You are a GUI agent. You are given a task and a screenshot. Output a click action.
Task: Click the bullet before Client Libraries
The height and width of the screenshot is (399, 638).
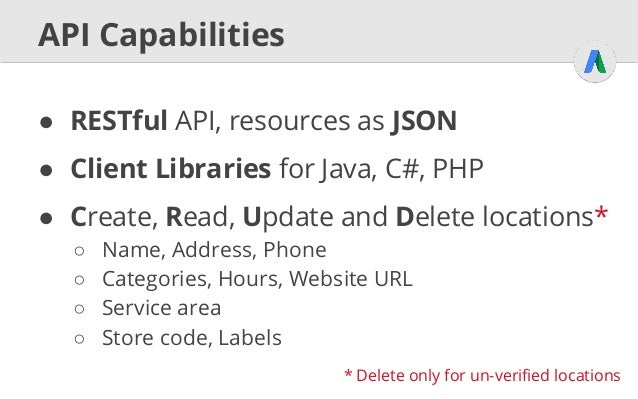pyautogui.click(x=46, y=170)
